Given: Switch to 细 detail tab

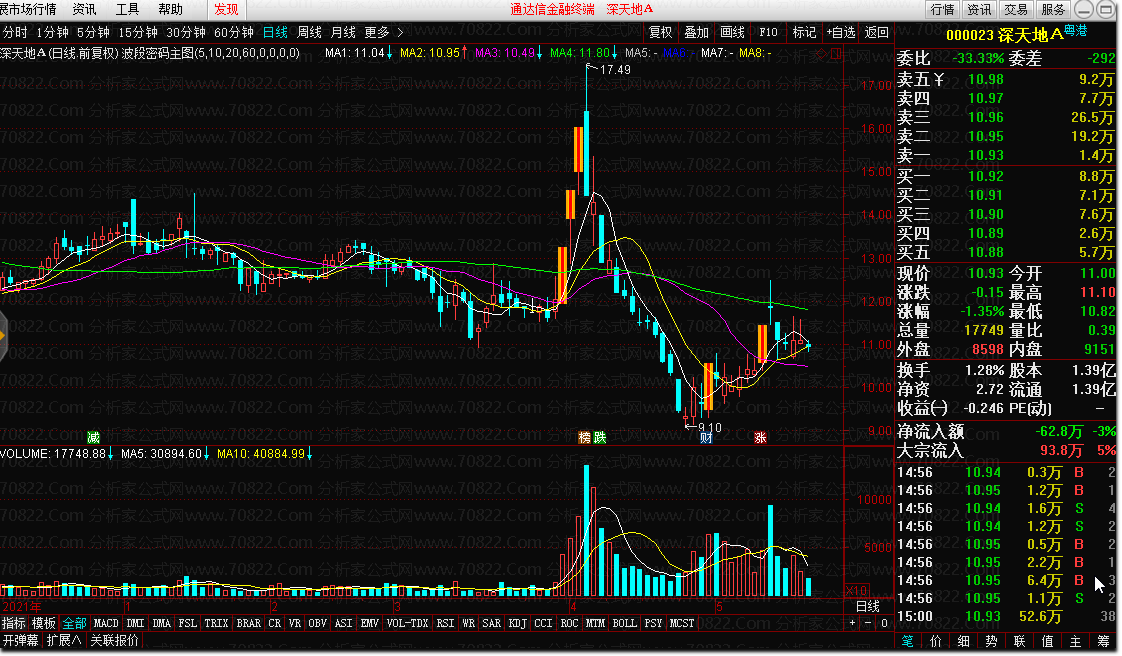Looking at the screenshot, I should coord(964,642).
